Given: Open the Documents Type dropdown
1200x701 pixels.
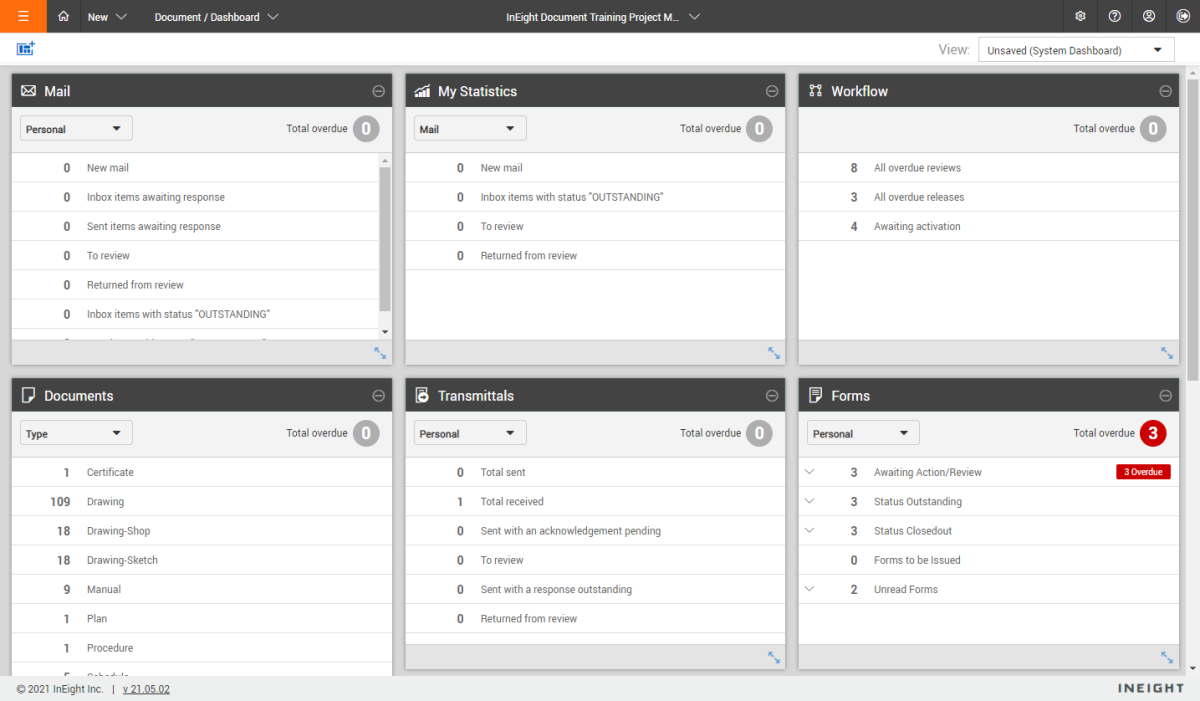Looking at the screenshot, I should (x=76, y=433).
